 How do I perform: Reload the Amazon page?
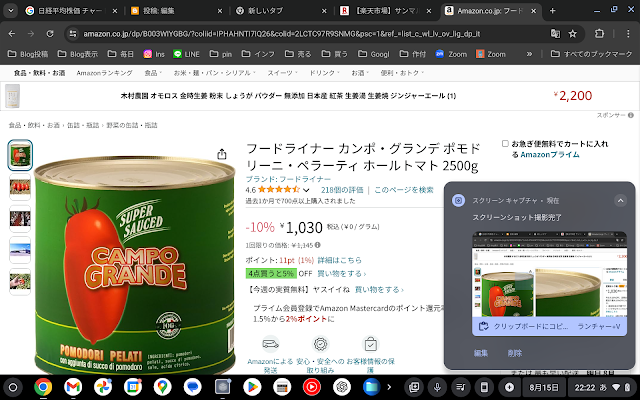click(50, 34)
